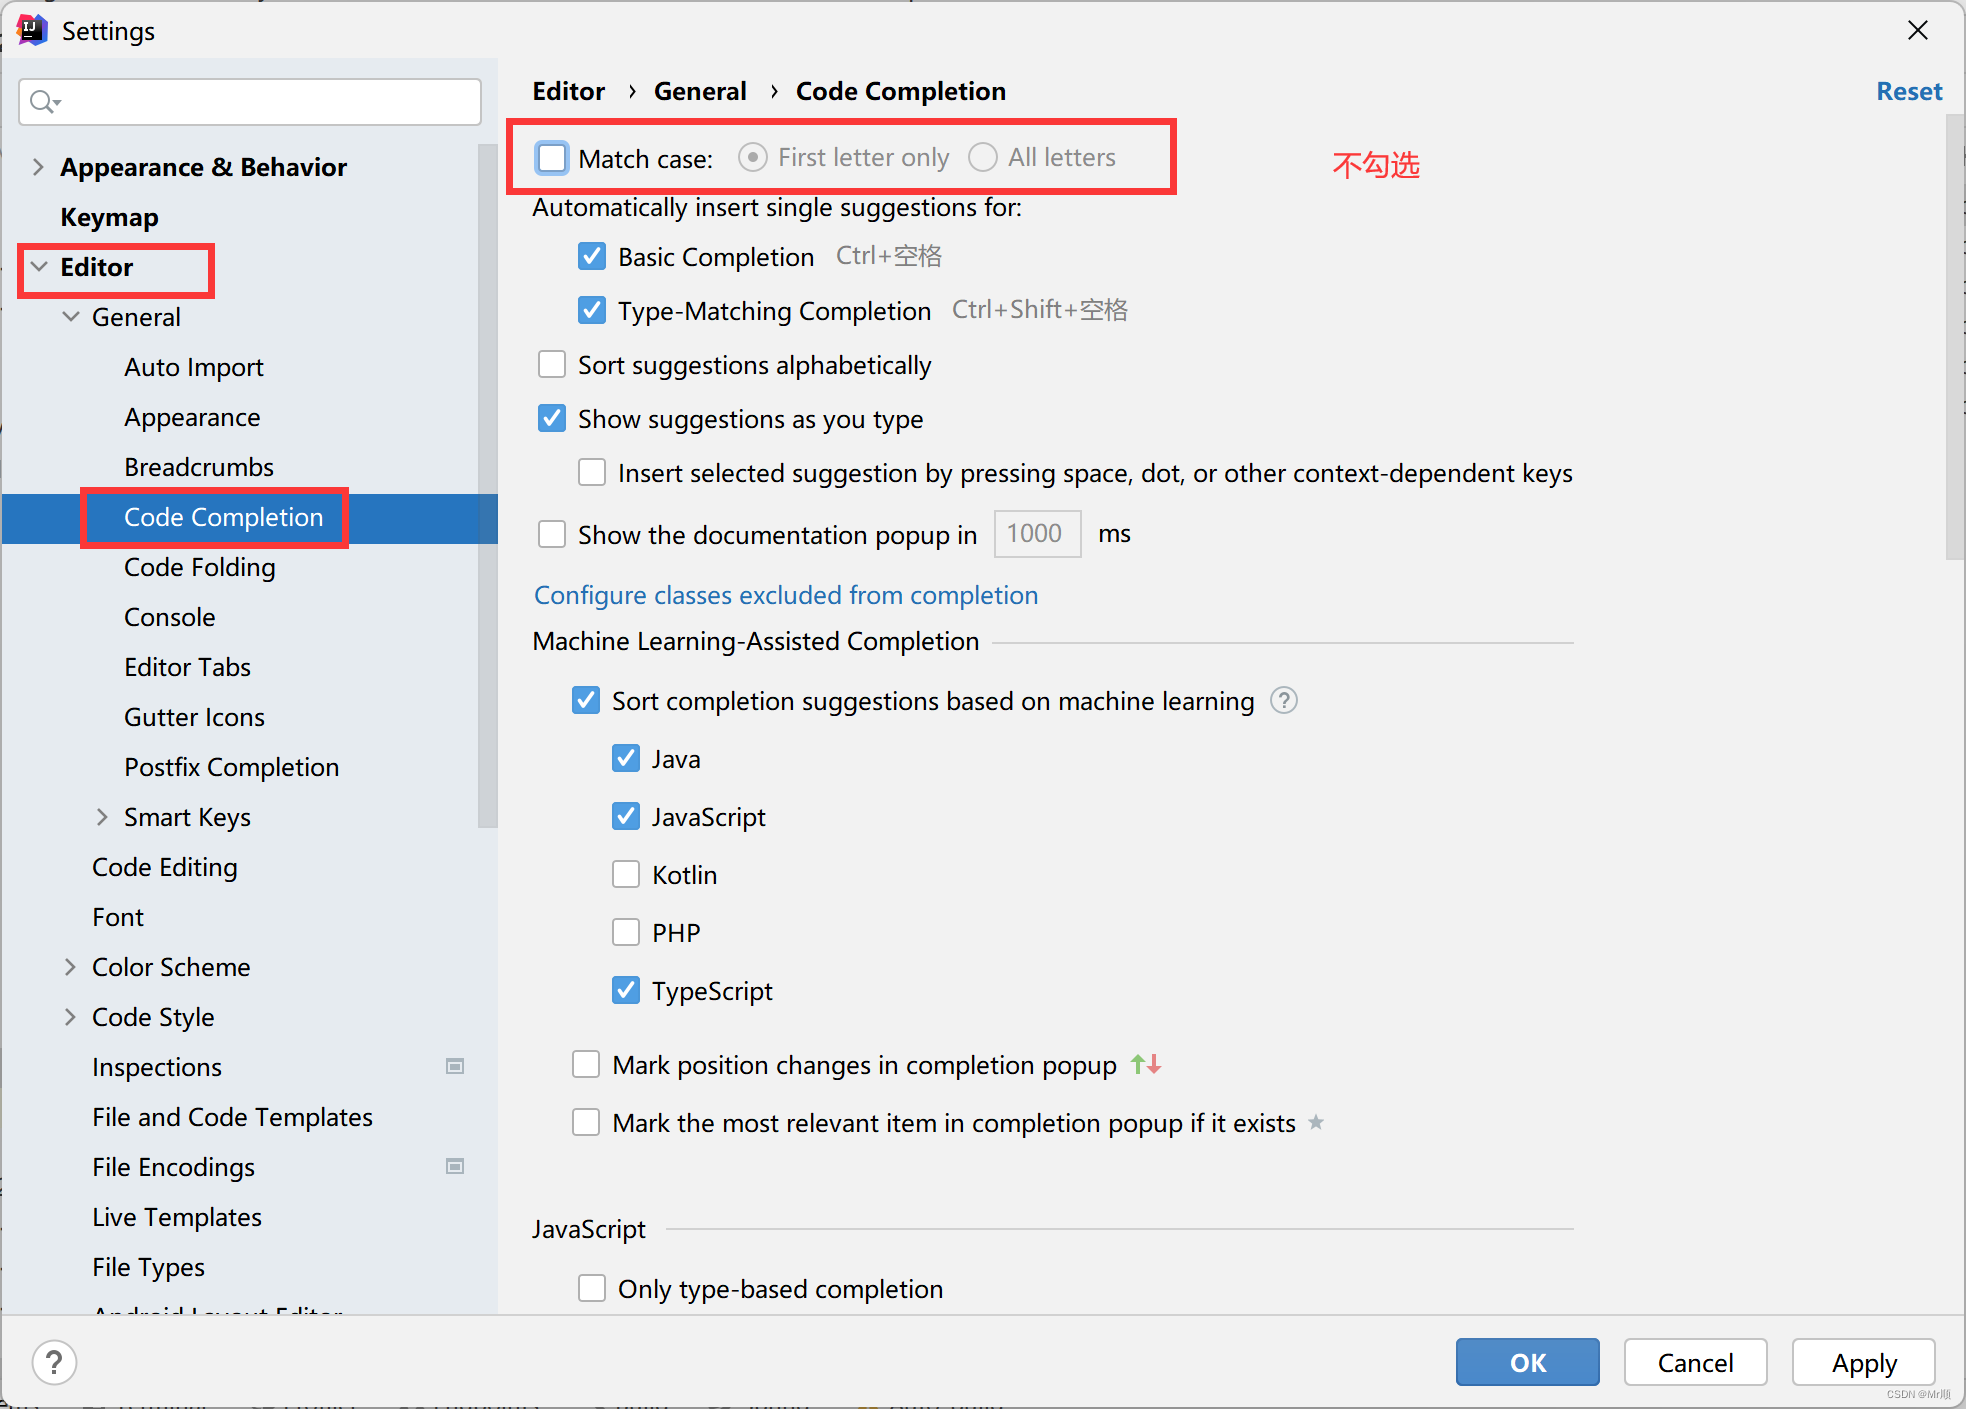Click the up-down arrows position change icon
This screenshot has height=1409, width=1966.
[1146, 1065]
